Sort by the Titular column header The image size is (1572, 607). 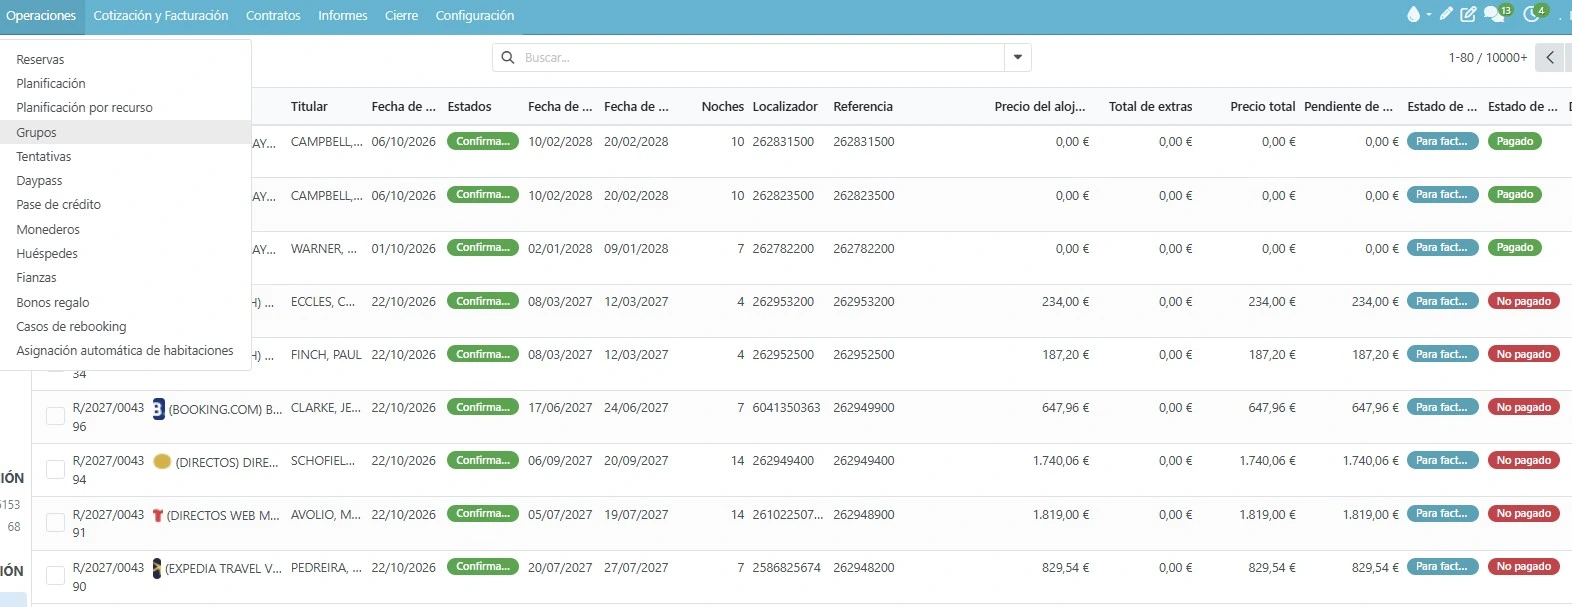point(309,107)
